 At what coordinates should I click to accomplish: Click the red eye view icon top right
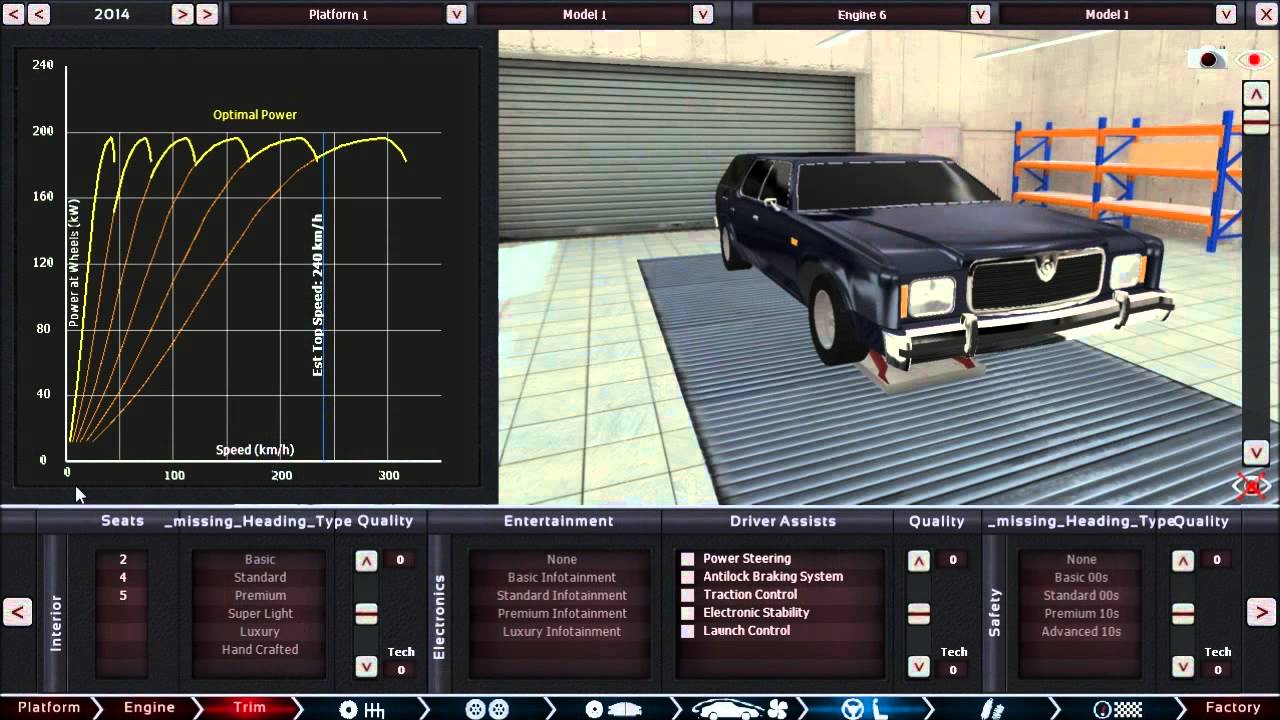[1254, 60]
